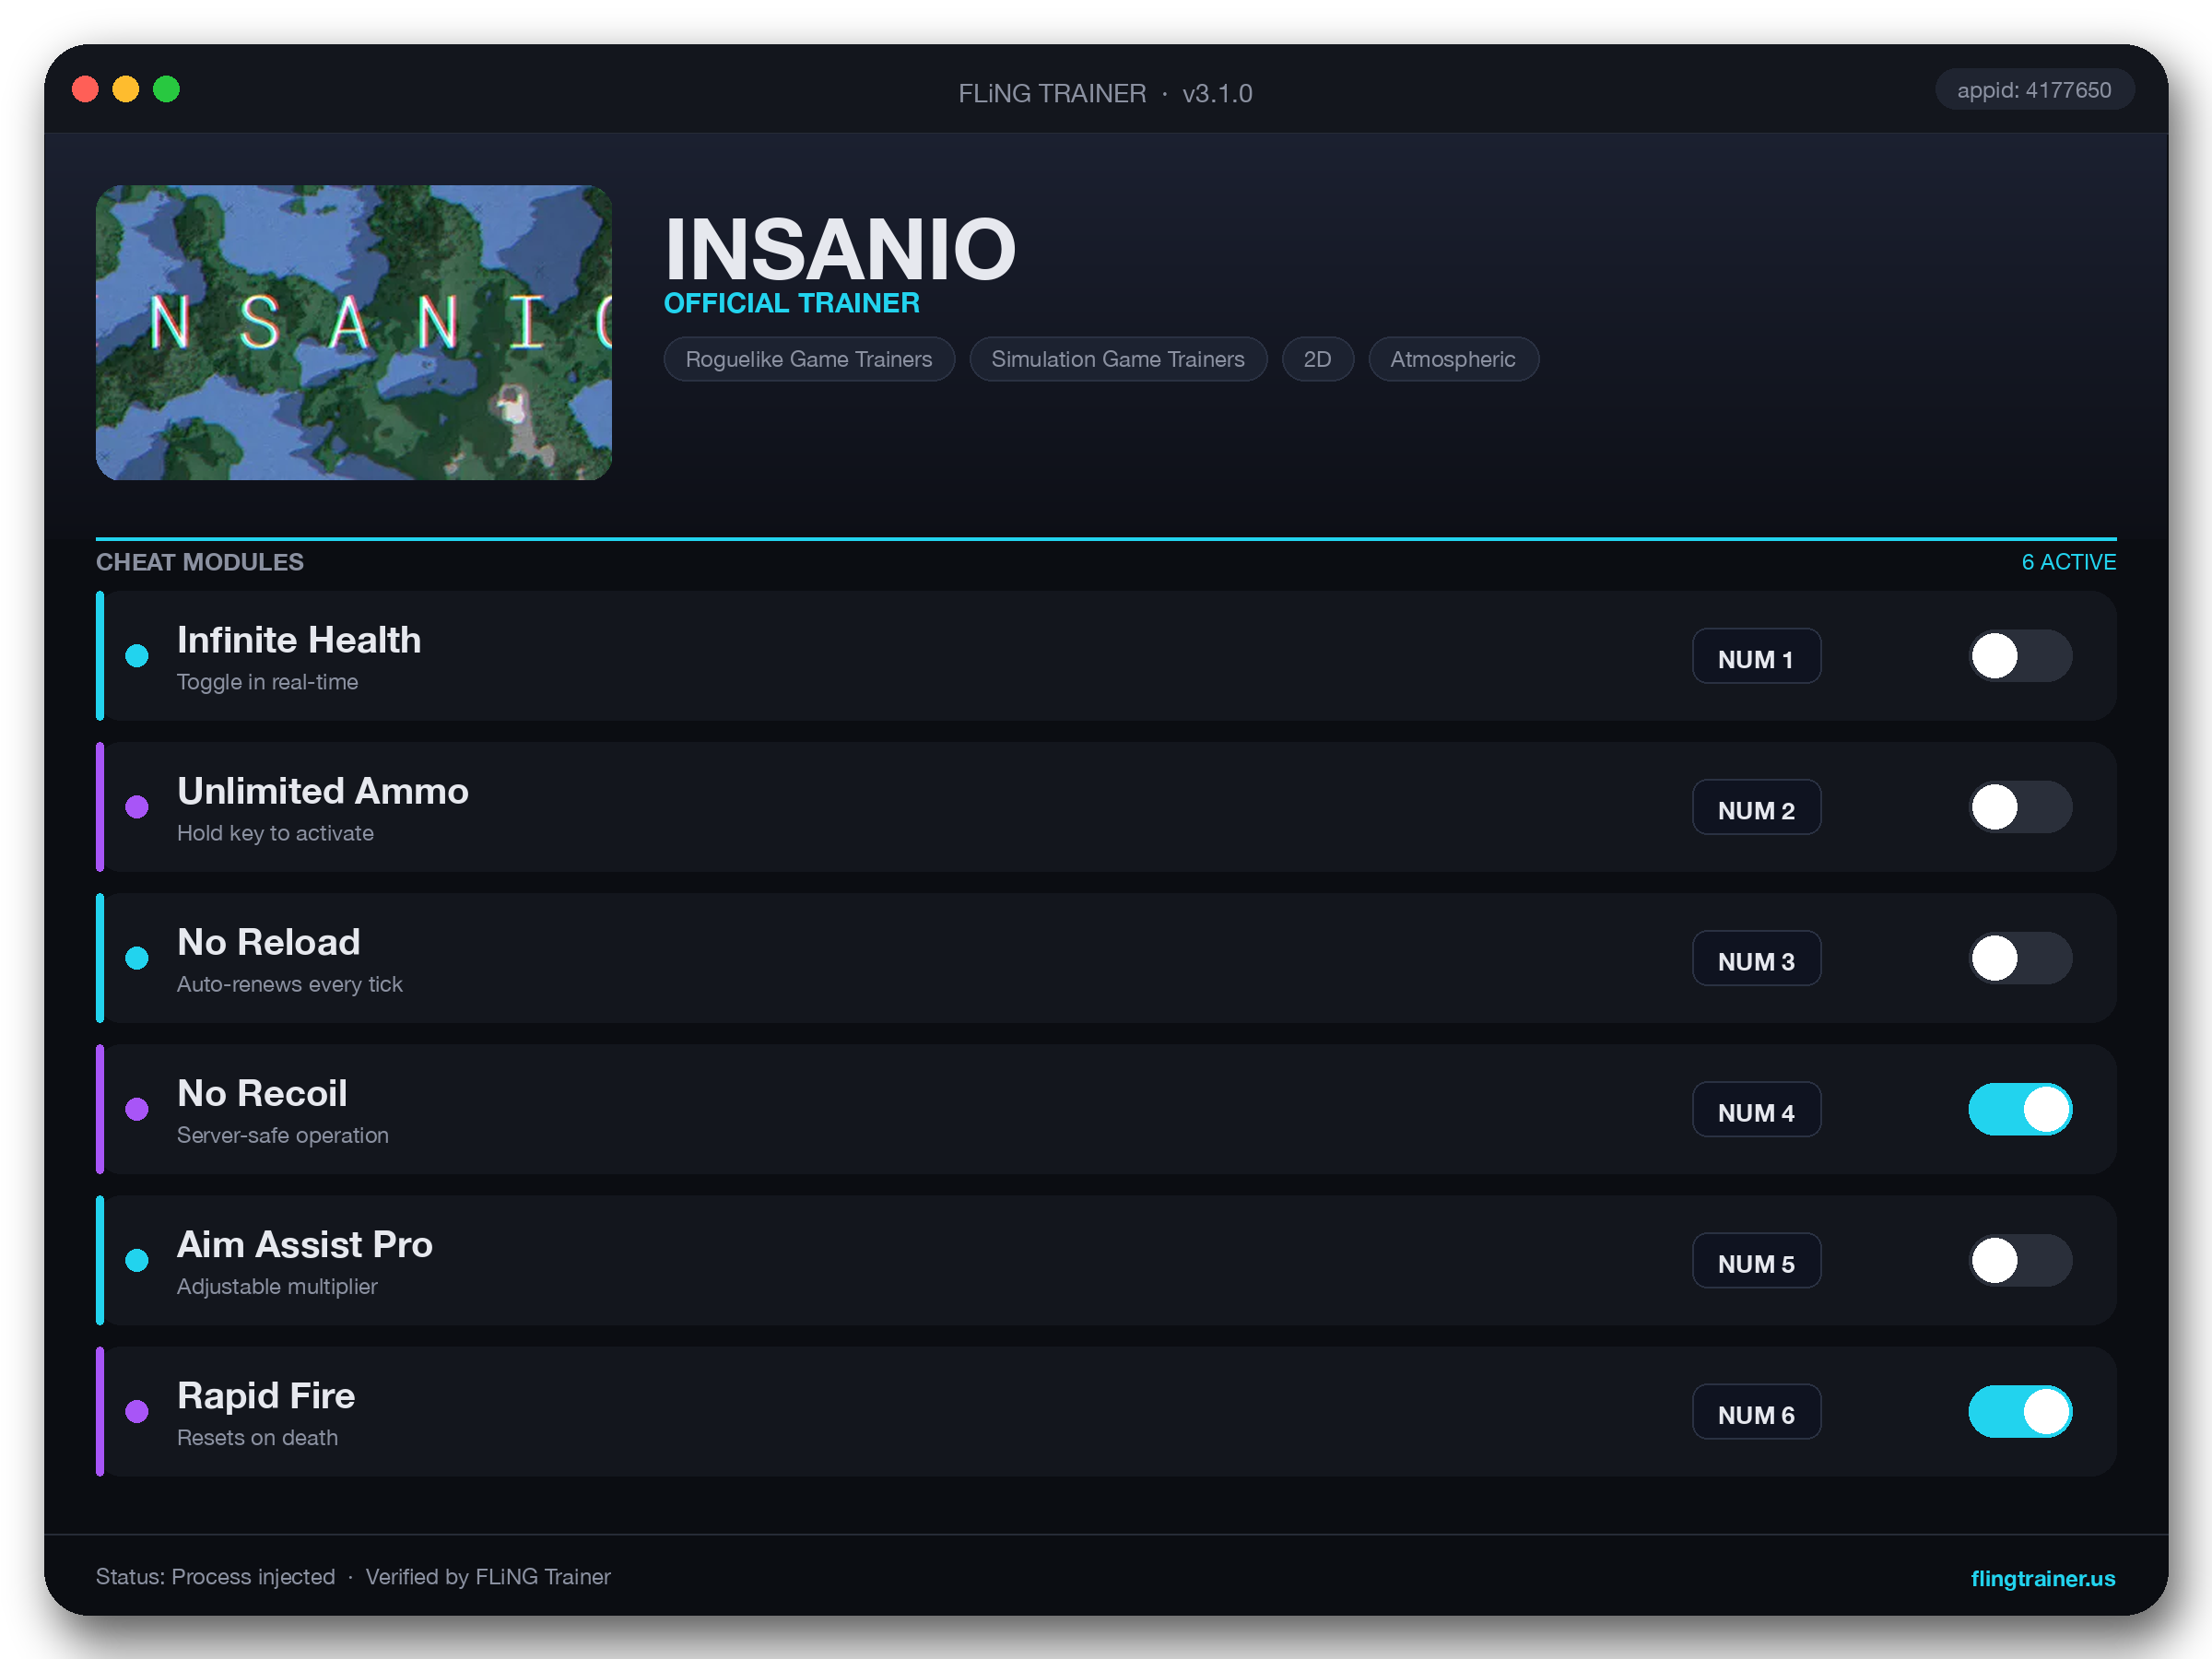Turn on Unlimited Ammo switch
Screen dimensions: 2212x1659
point(2020,807)
